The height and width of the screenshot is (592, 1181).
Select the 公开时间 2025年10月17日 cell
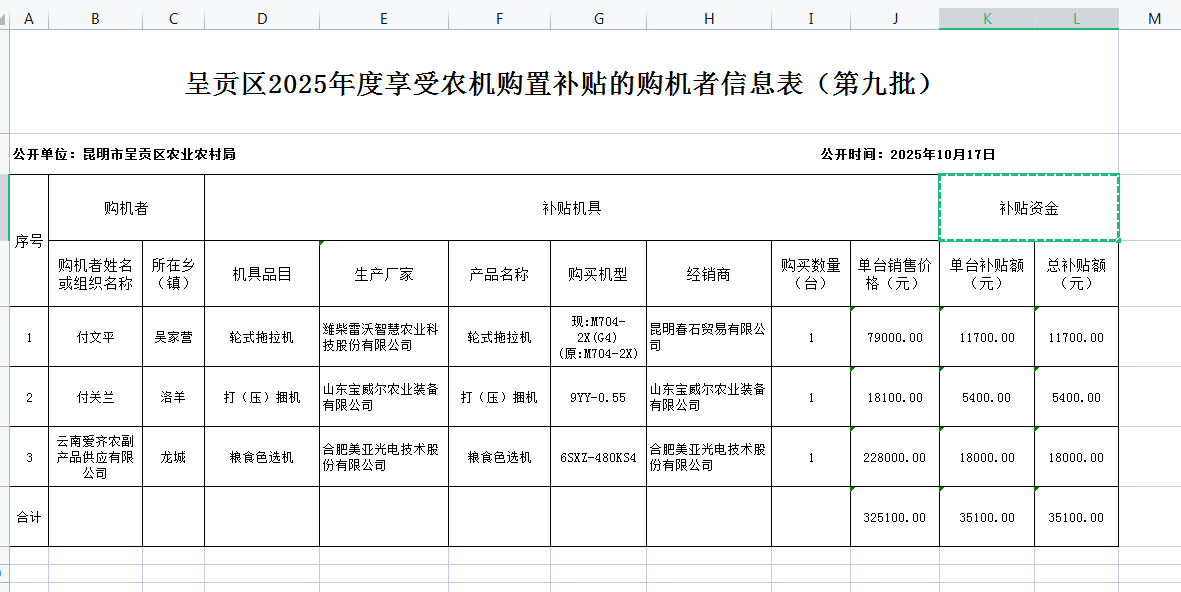907,154
